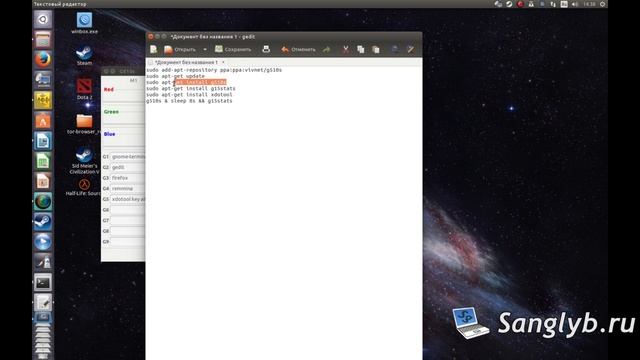Viewport: 640px width, 360px height.
Task: Paste with the clipboard icon
Action: coord(376,49)
